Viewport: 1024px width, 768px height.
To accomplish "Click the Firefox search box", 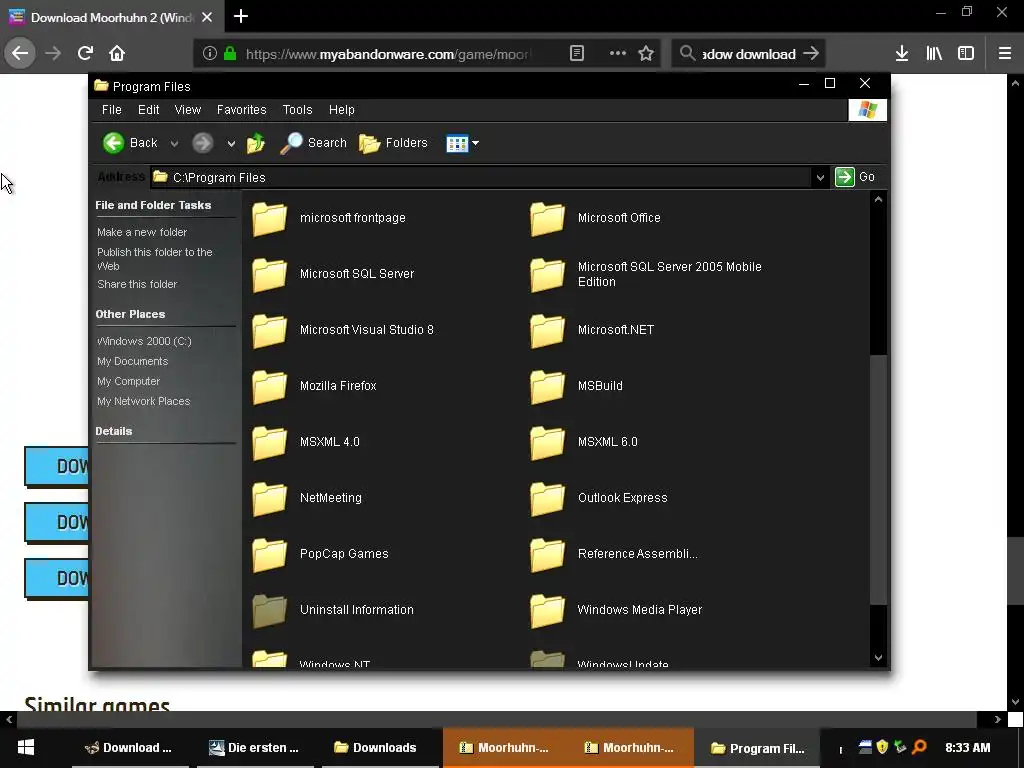I will click(x=748, y=54).
